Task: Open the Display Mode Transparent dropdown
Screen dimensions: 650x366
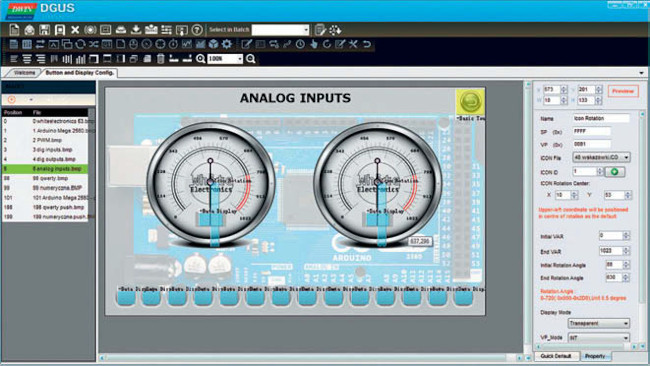Action: coord(599,323)
